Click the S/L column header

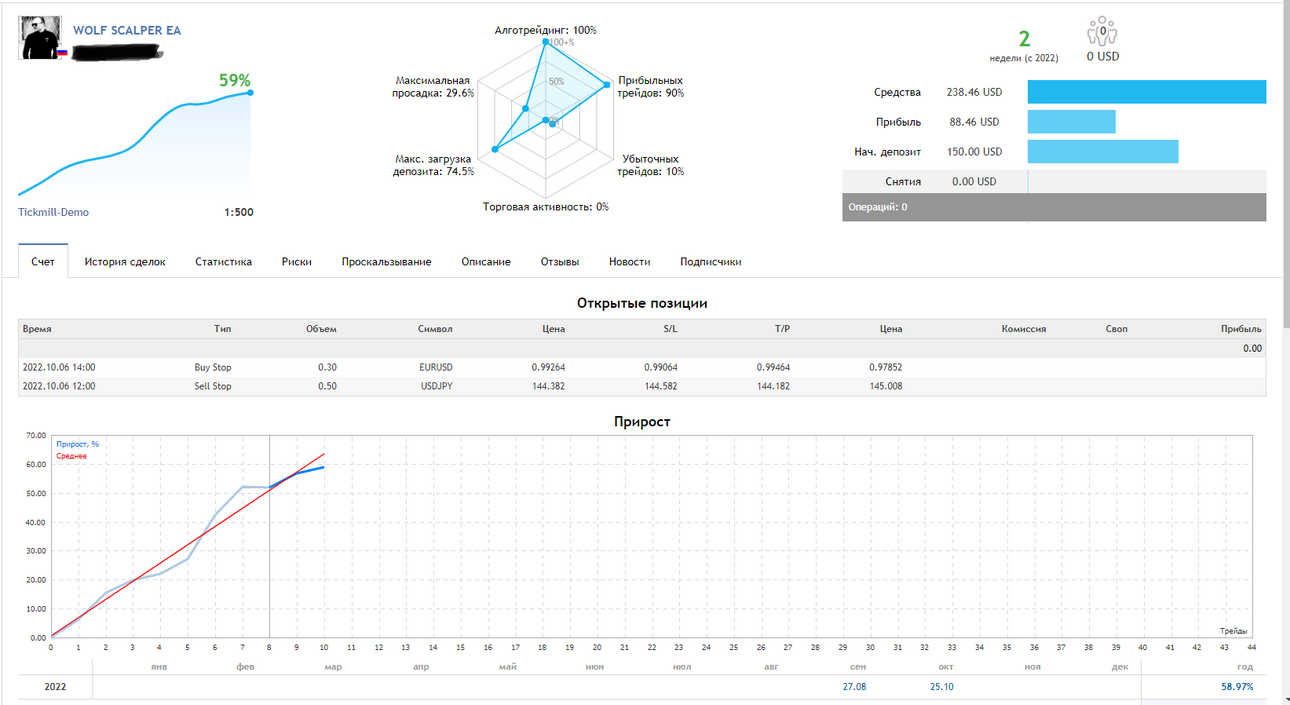click(670, 329)
